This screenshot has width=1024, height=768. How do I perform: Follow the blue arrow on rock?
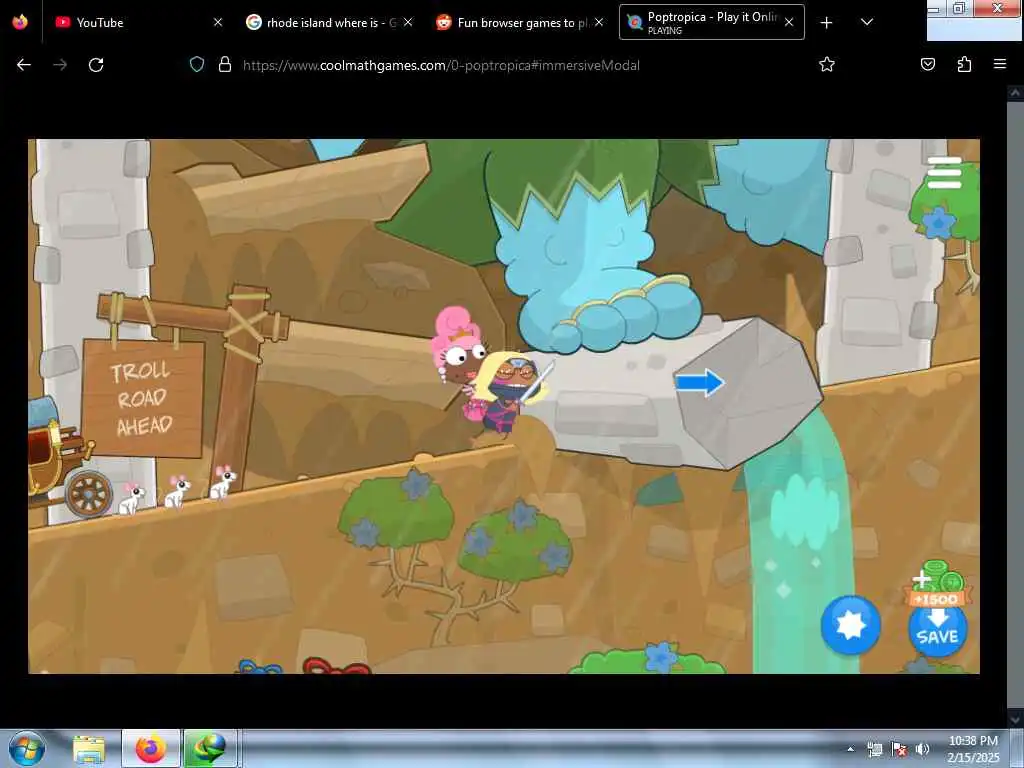point(699,382)
